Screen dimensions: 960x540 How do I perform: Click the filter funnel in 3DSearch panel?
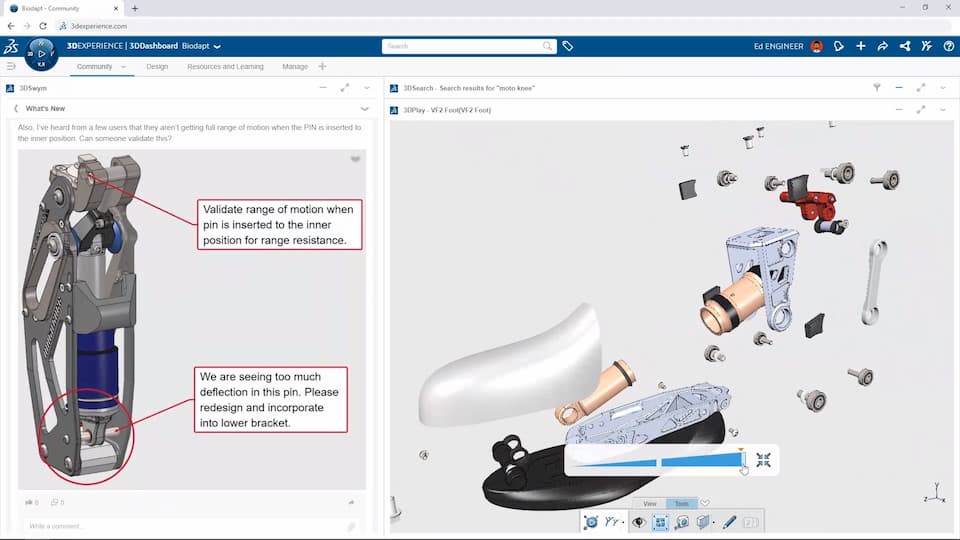pyautogui.click(x=877, y=88)
